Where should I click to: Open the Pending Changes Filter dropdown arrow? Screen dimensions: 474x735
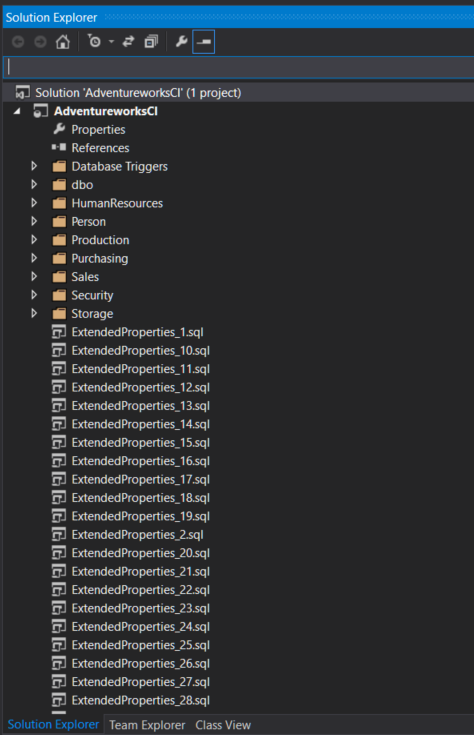click(111, 42)
